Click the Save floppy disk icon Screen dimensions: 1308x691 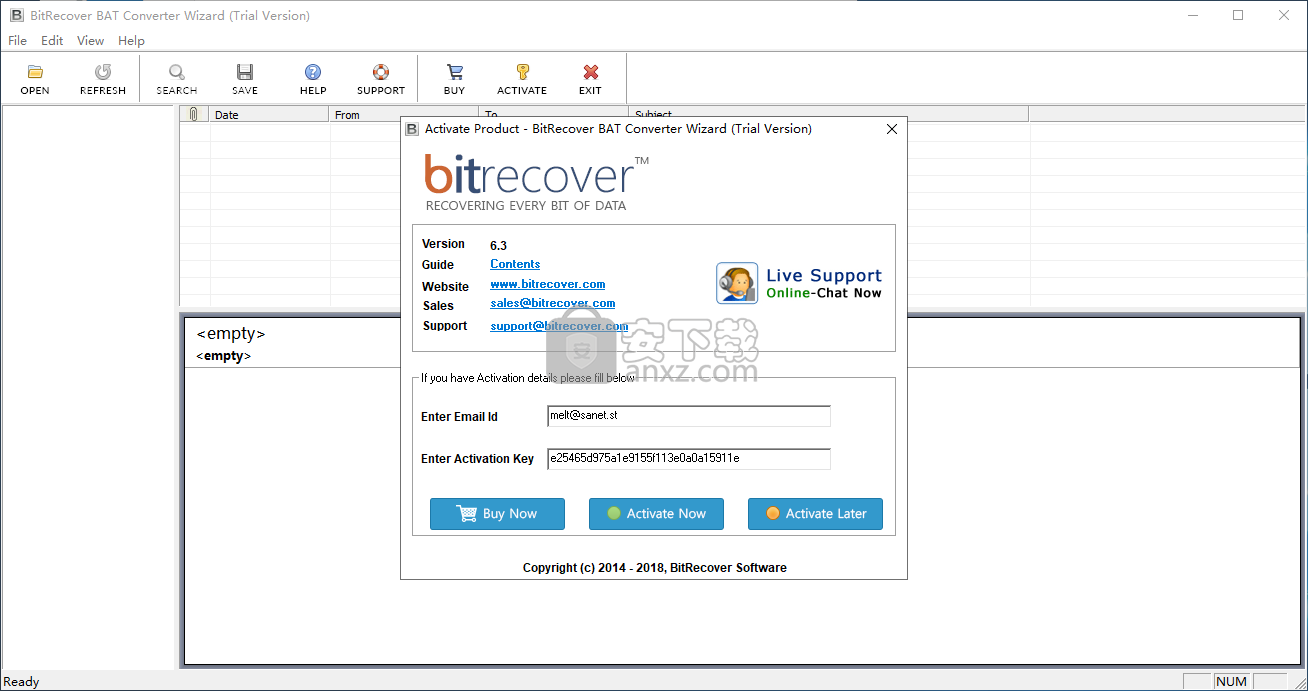tap(245, 72)
